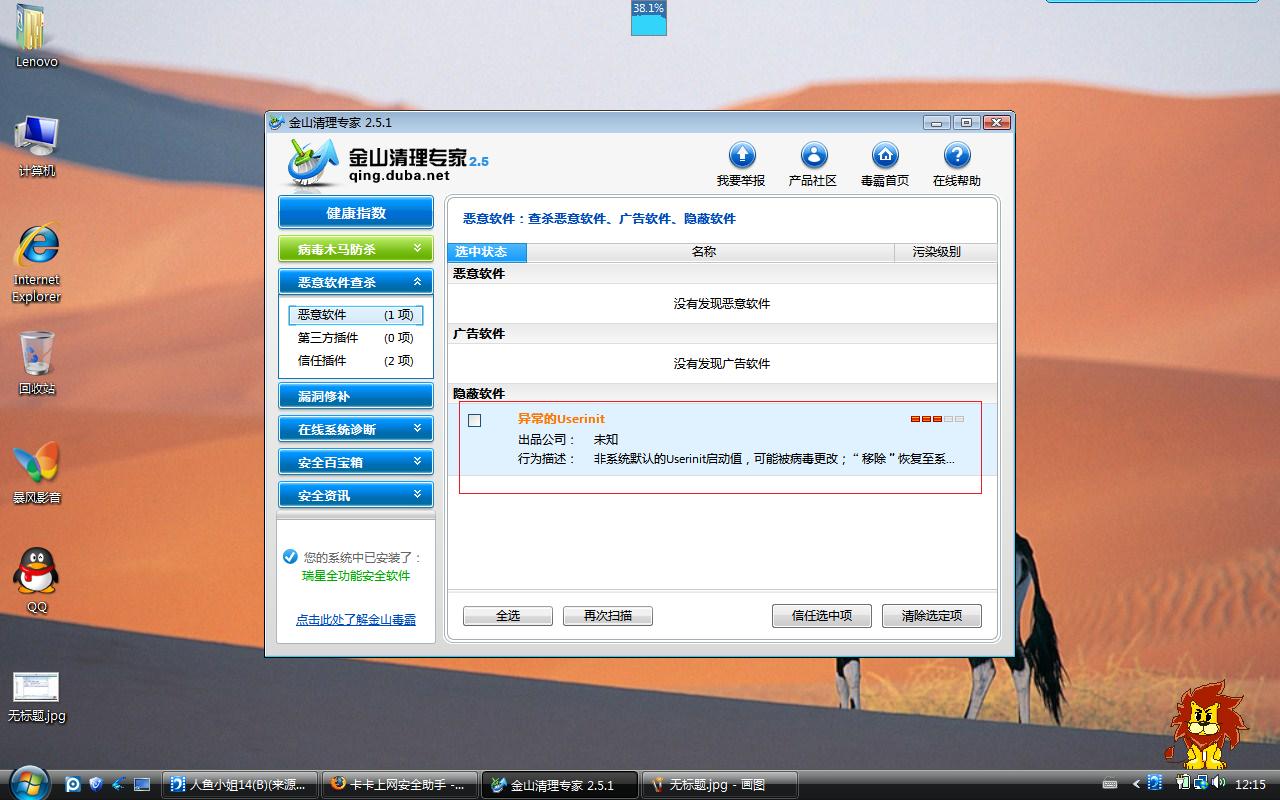Viewport: 1280px width, 800px height.
Task: Click the qing.duba.net address text
Action: tap(399, 175)
